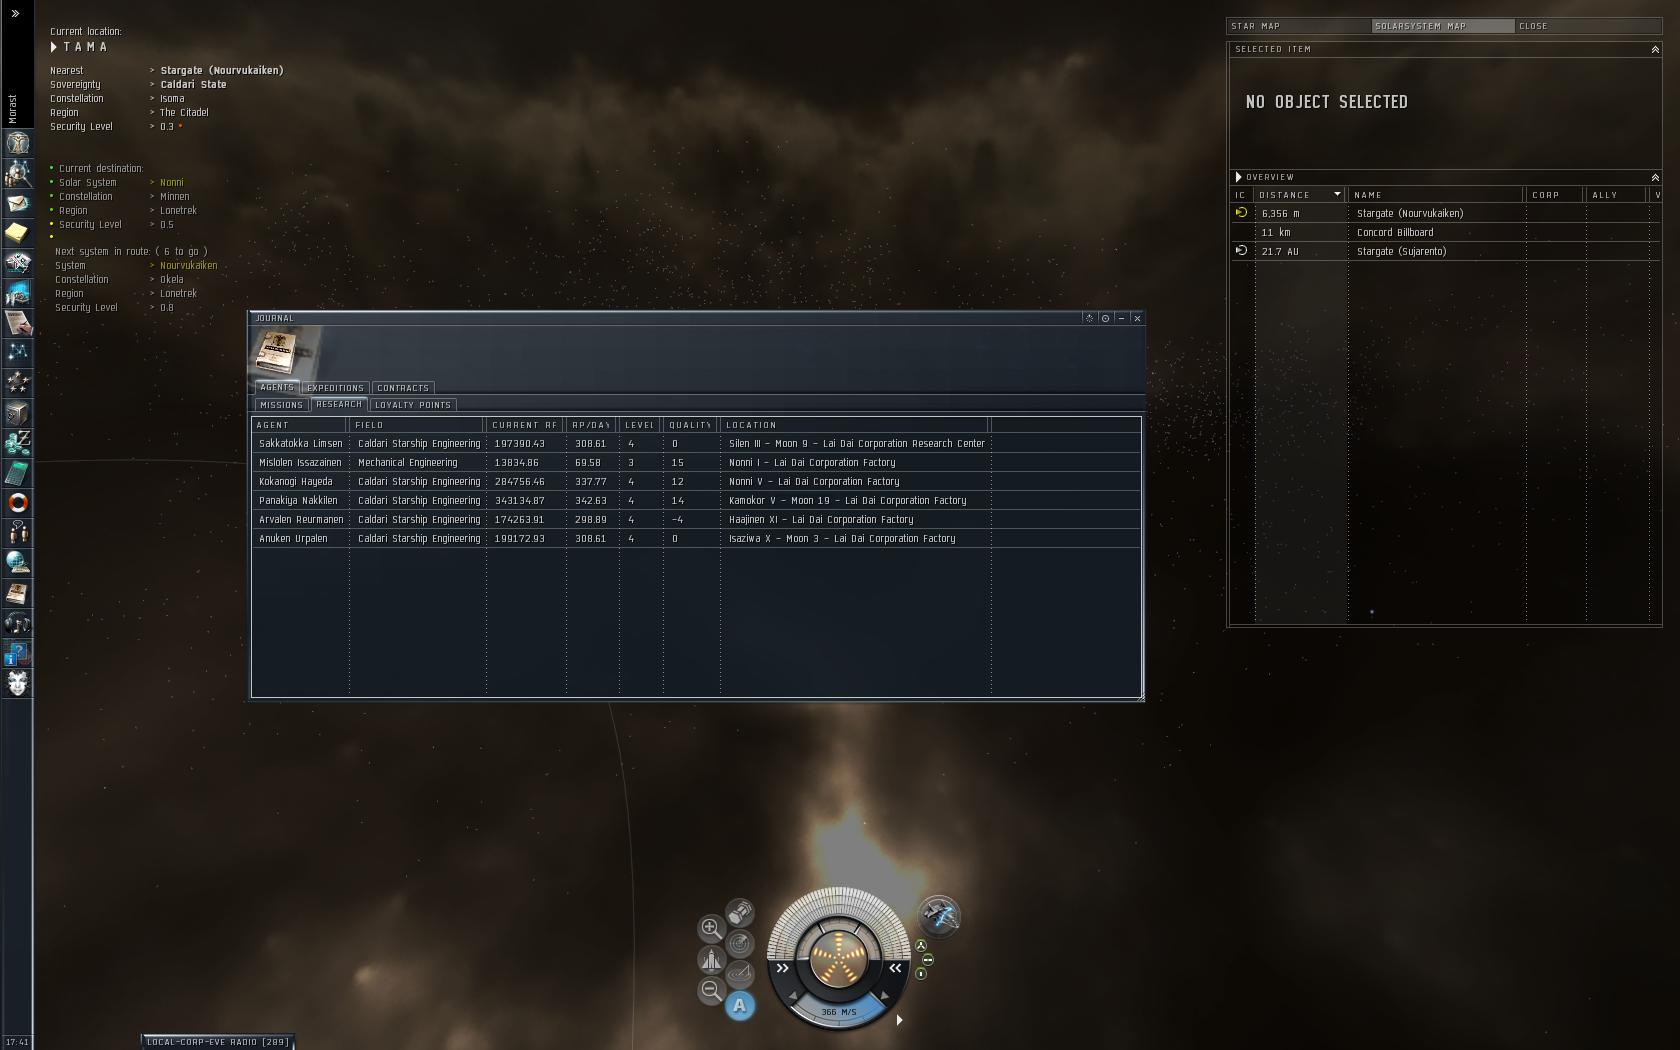This screenshot has width=1680, height=1050.
Task: Open the calculator icon in sidebar
Action: pos(17,473)
